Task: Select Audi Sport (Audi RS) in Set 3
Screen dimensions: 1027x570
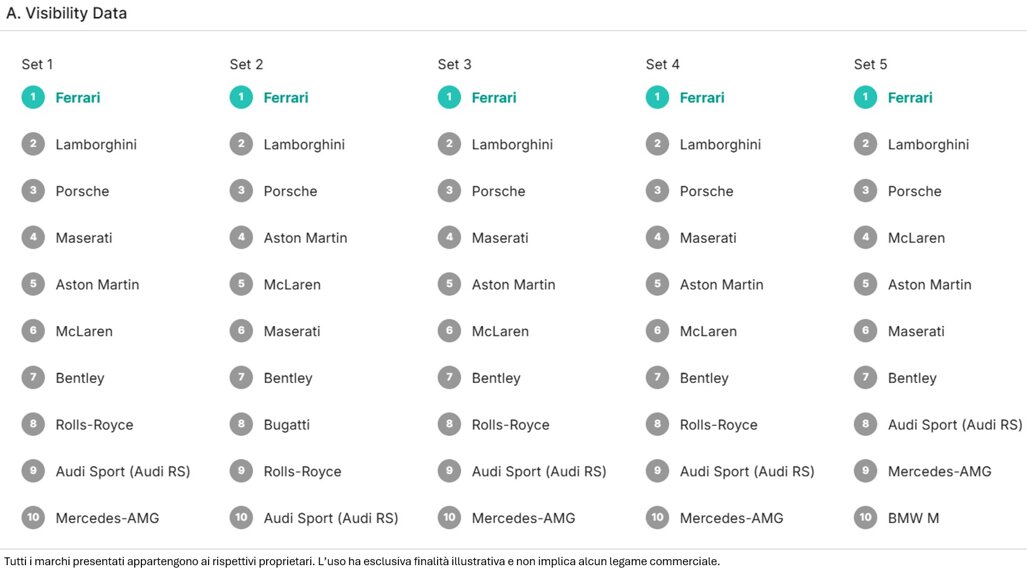Action: tap(539, 472)
